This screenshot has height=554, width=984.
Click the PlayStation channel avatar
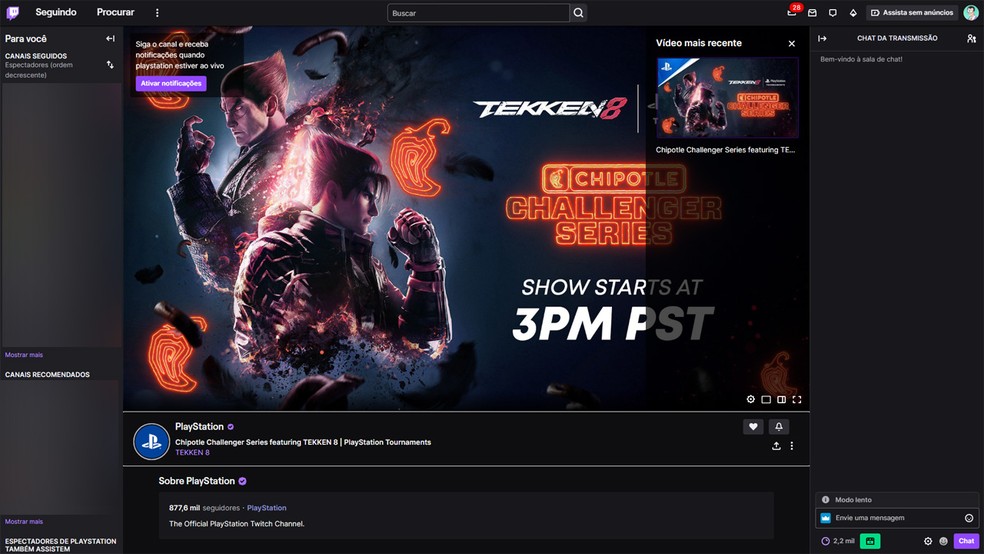151,442
